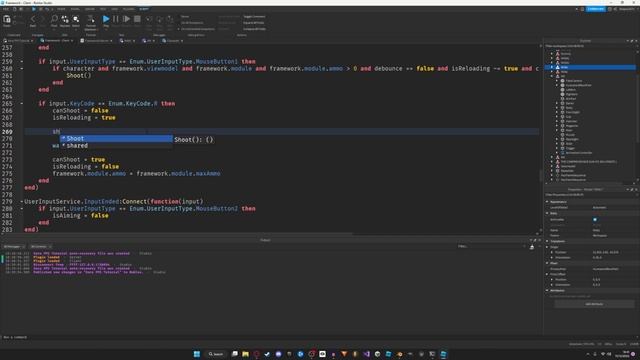Collapse the Data section in Properties

[547, 213]
